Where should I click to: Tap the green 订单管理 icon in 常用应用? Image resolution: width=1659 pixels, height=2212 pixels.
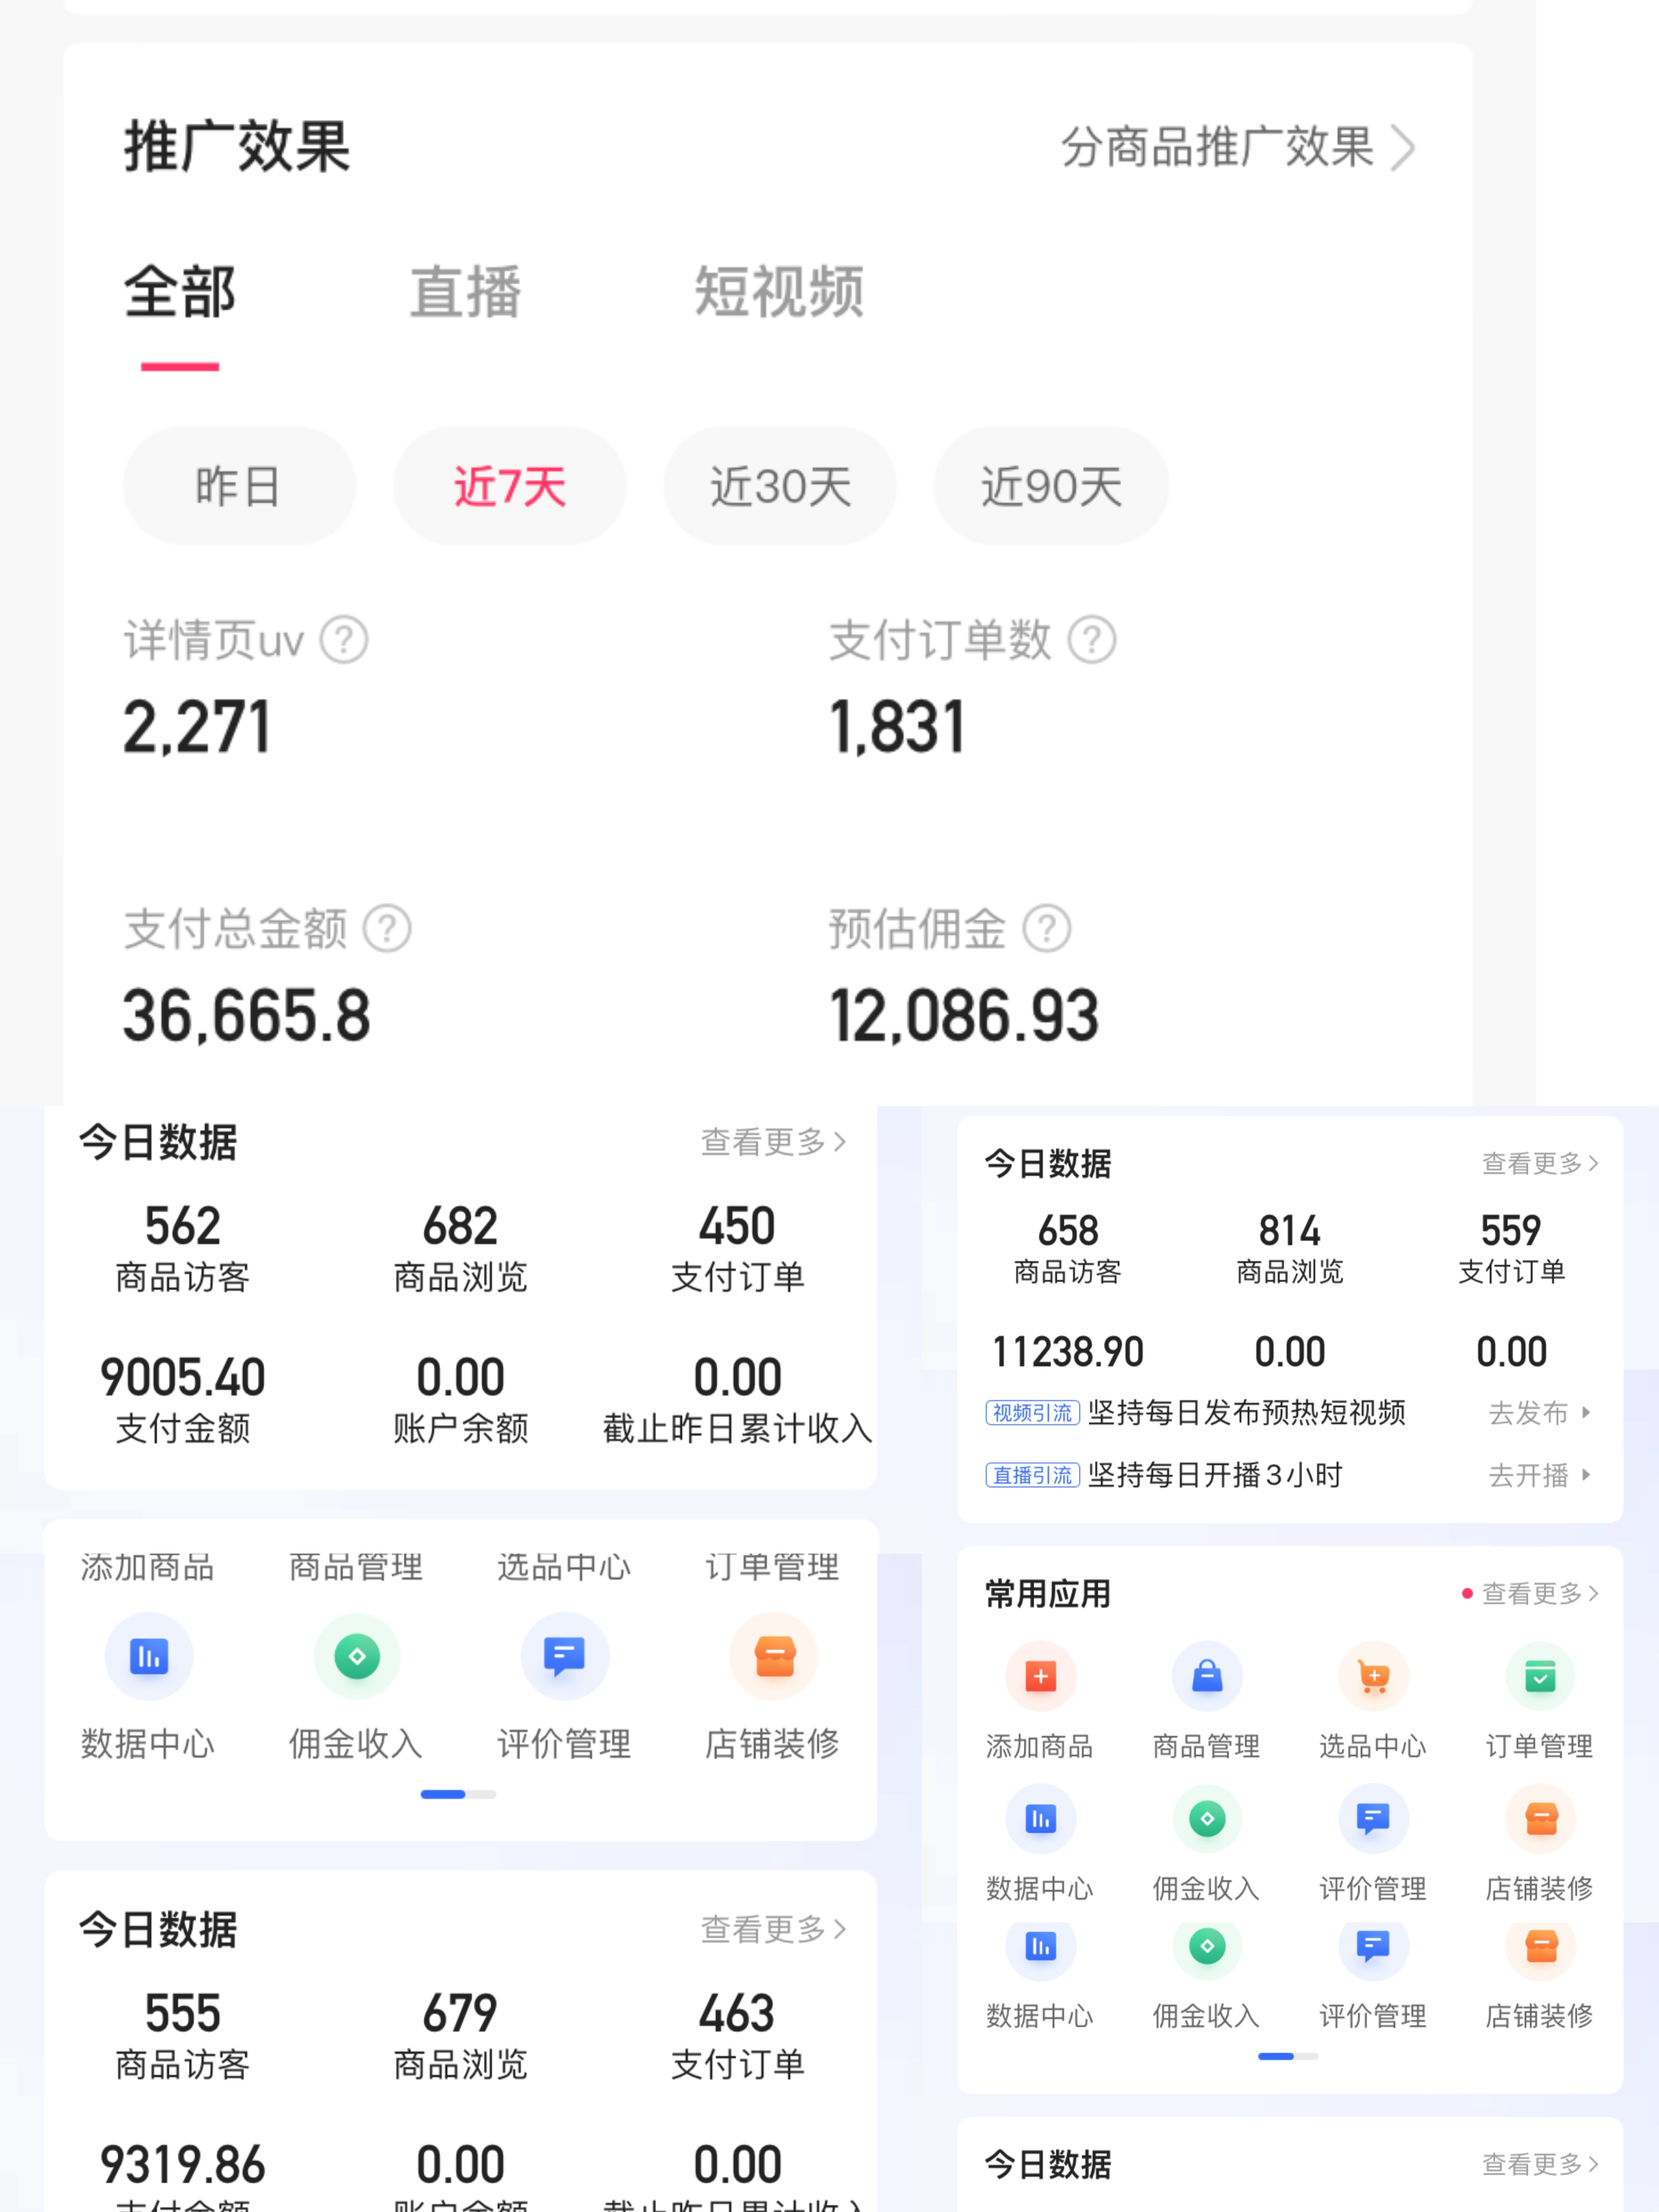pyautogui.click(x=1540, y=1676)
